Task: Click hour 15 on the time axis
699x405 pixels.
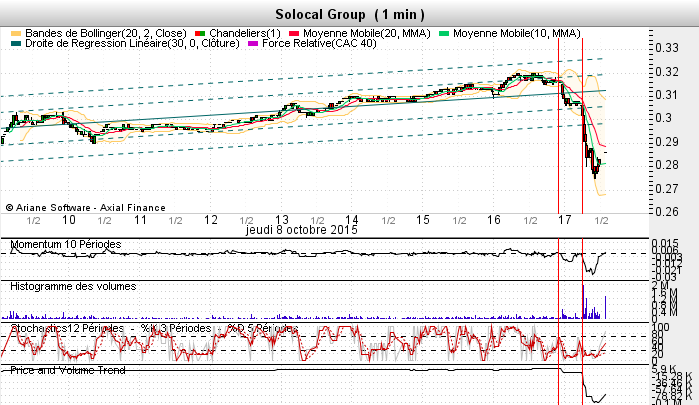Action: click(423, 220)
